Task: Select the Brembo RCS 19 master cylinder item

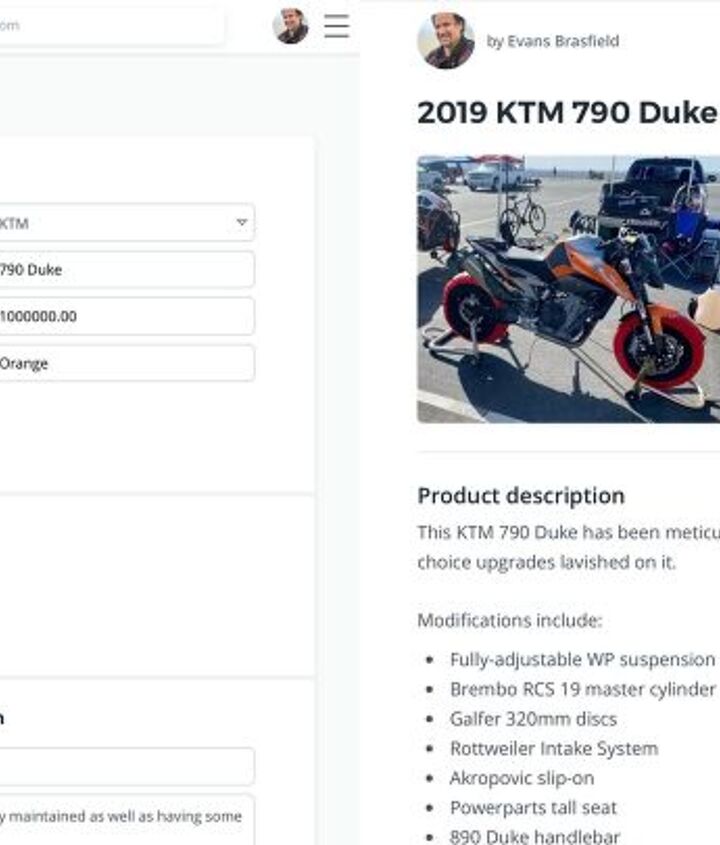Action: click(582, 689)
